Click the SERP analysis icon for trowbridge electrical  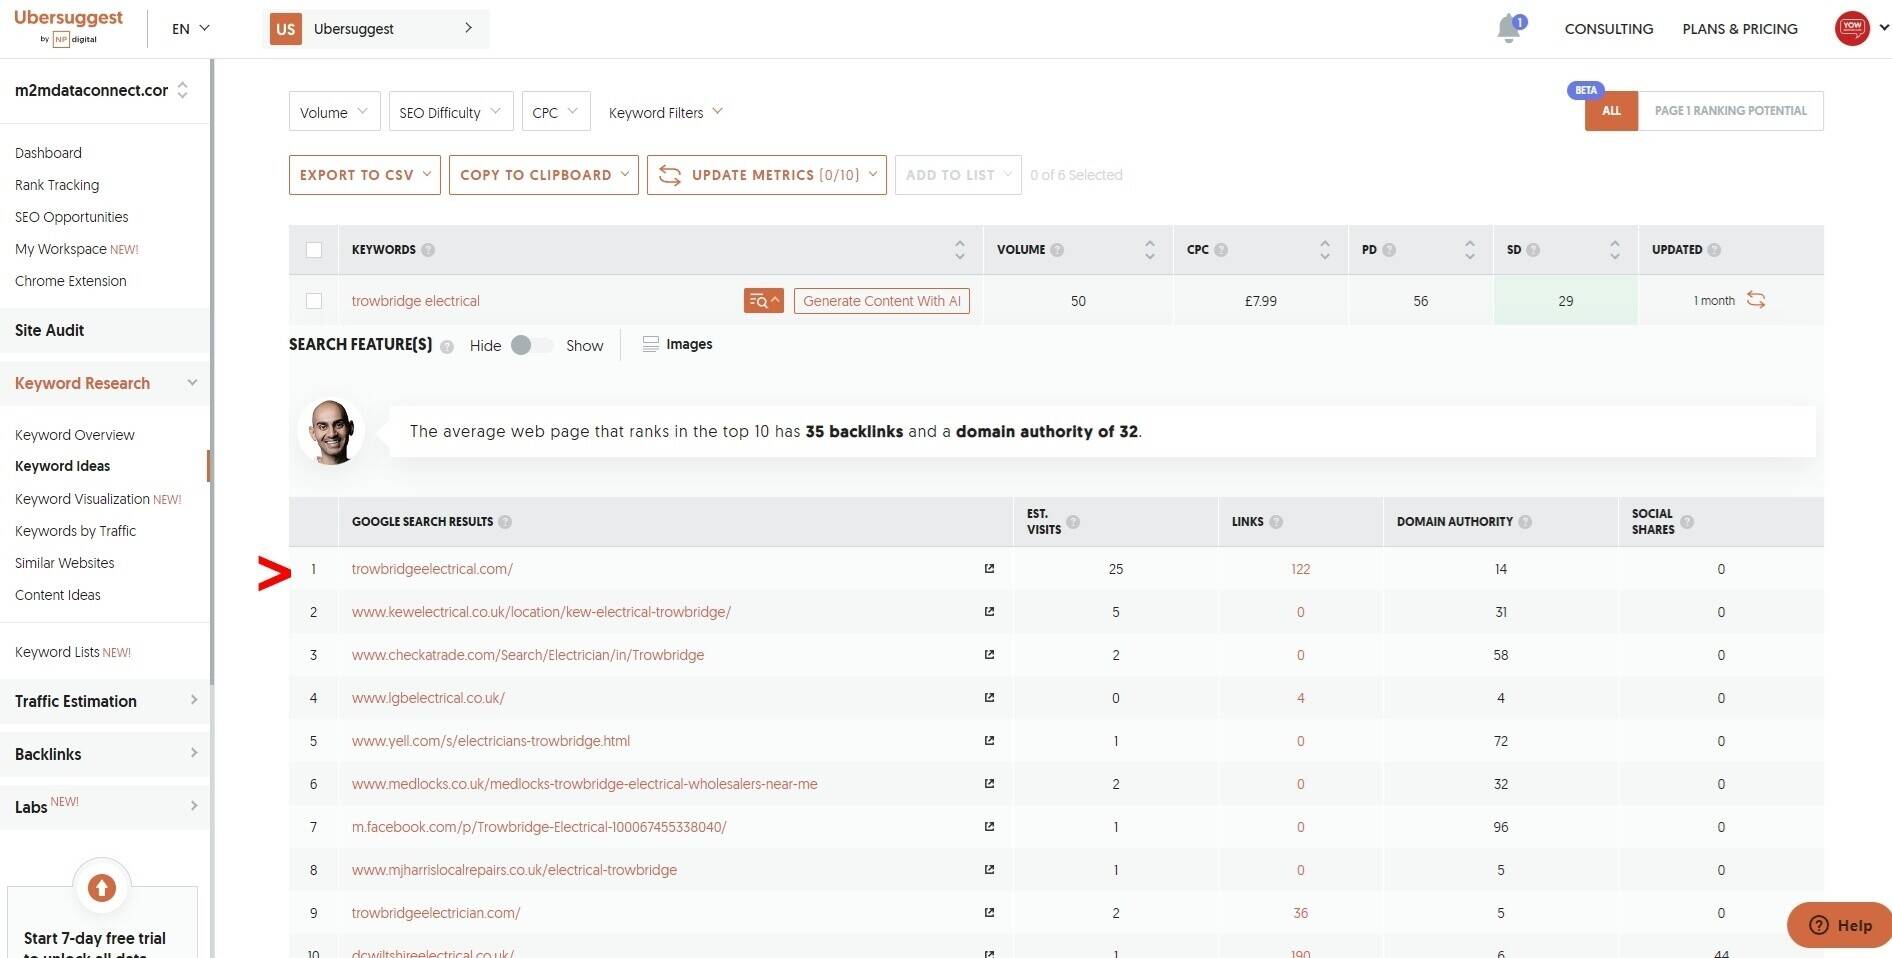pos(763,301)
